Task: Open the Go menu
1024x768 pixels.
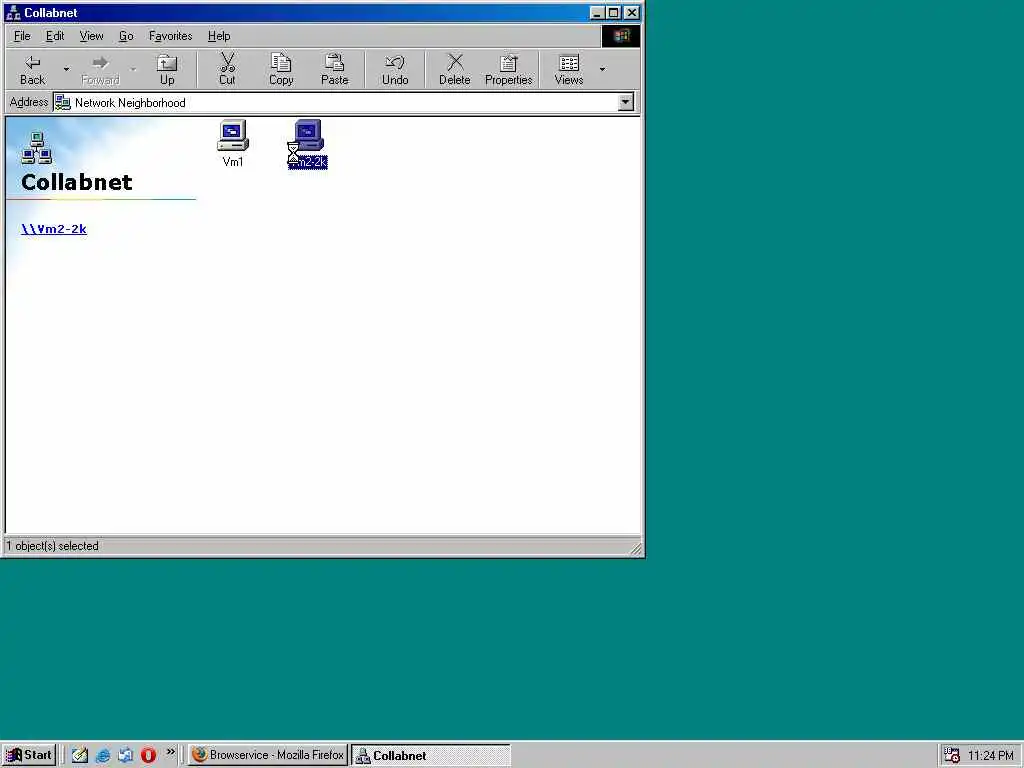Action: (x=126, y=36)
